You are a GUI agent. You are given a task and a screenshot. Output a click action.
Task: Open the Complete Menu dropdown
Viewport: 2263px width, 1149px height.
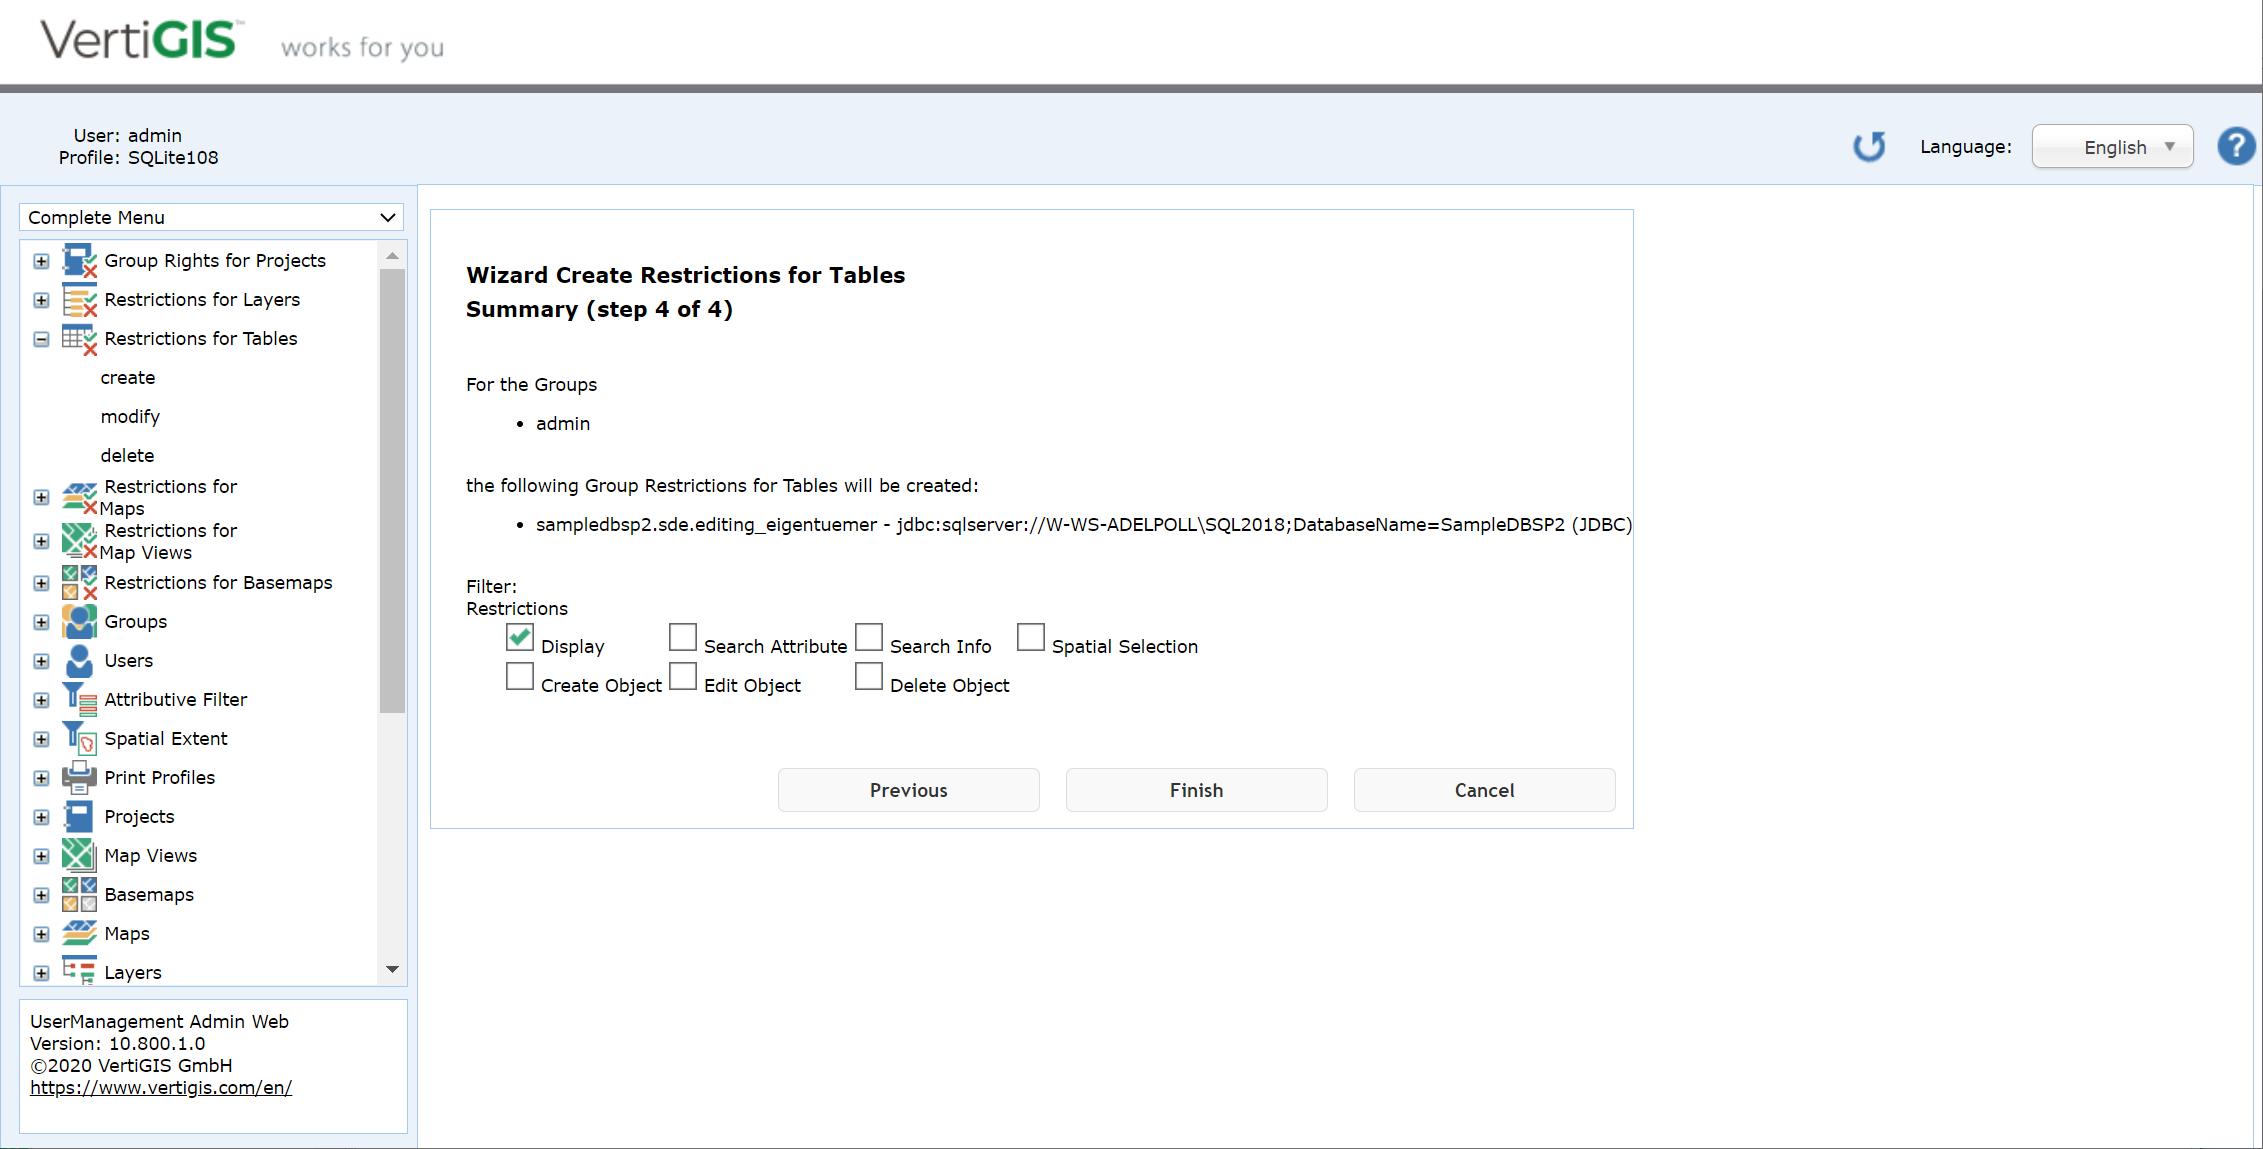click(211, 217)
